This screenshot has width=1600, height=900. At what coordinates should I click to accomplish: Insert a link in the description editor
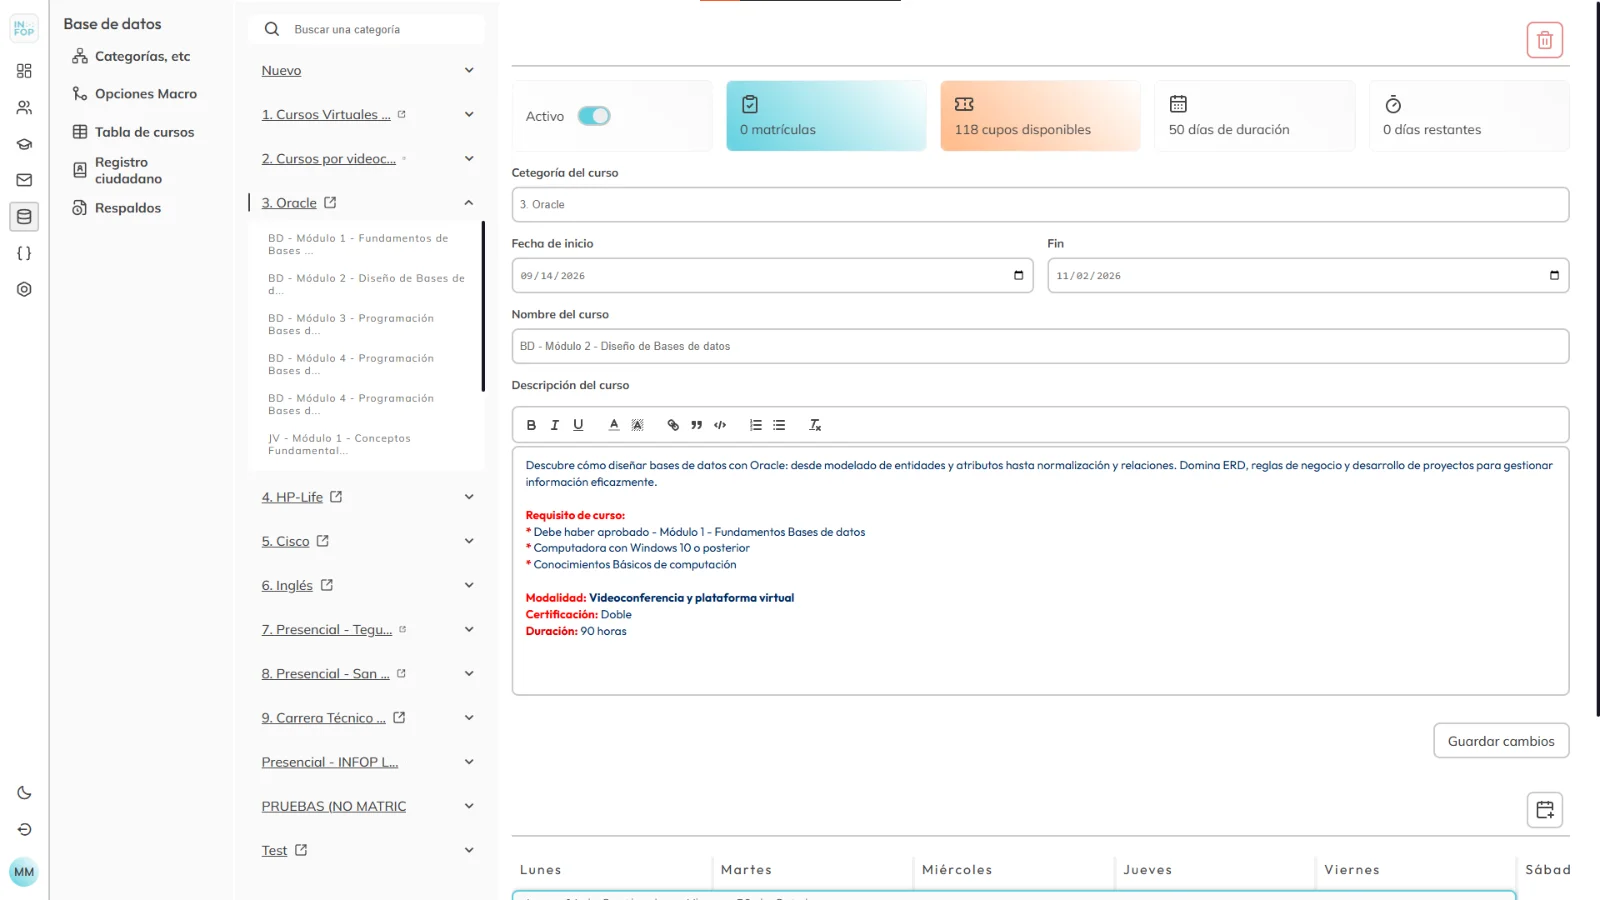tap(673, 425)
